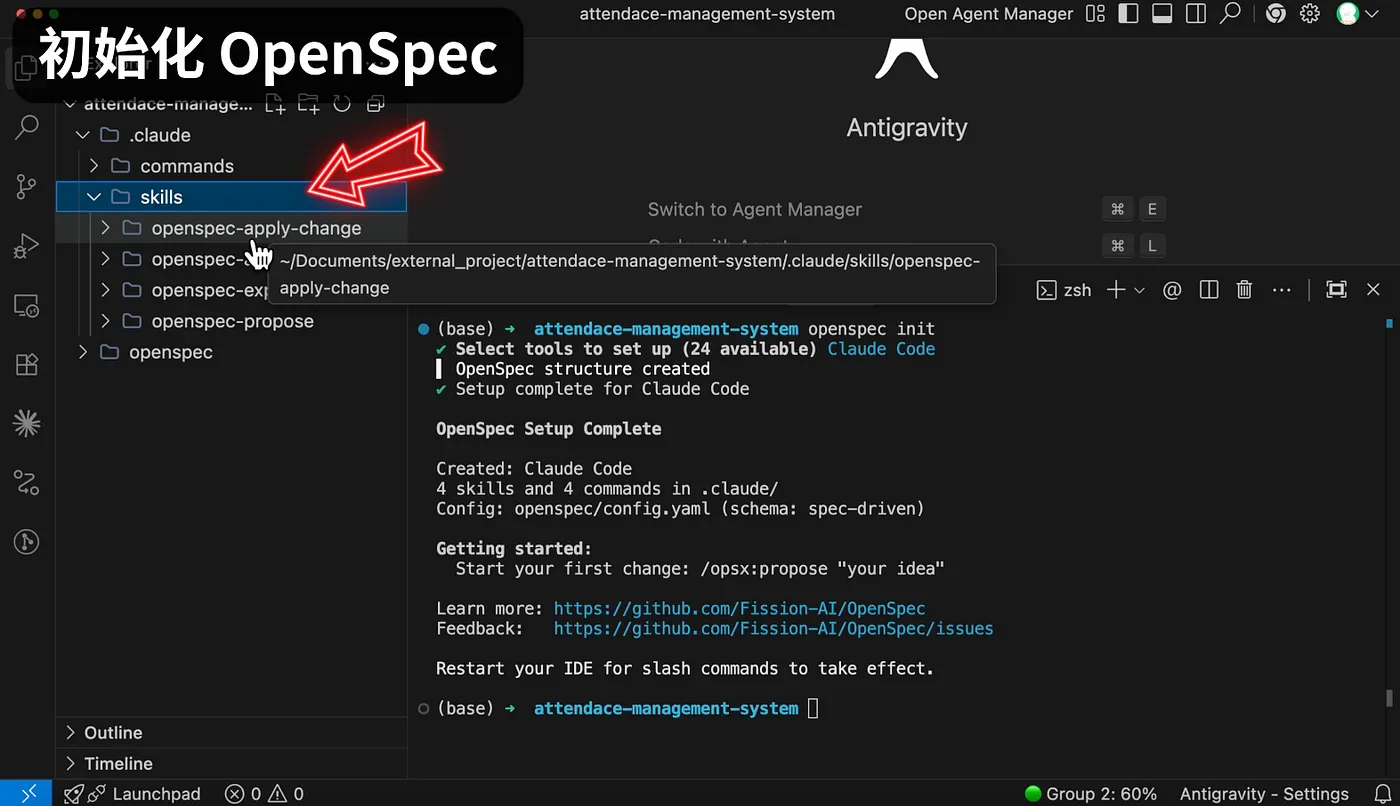Viewport: 1400px width, 806px height.
Task: Collapse all folders in Explorer
Action: pyautogui.click(x=375, y=104)
